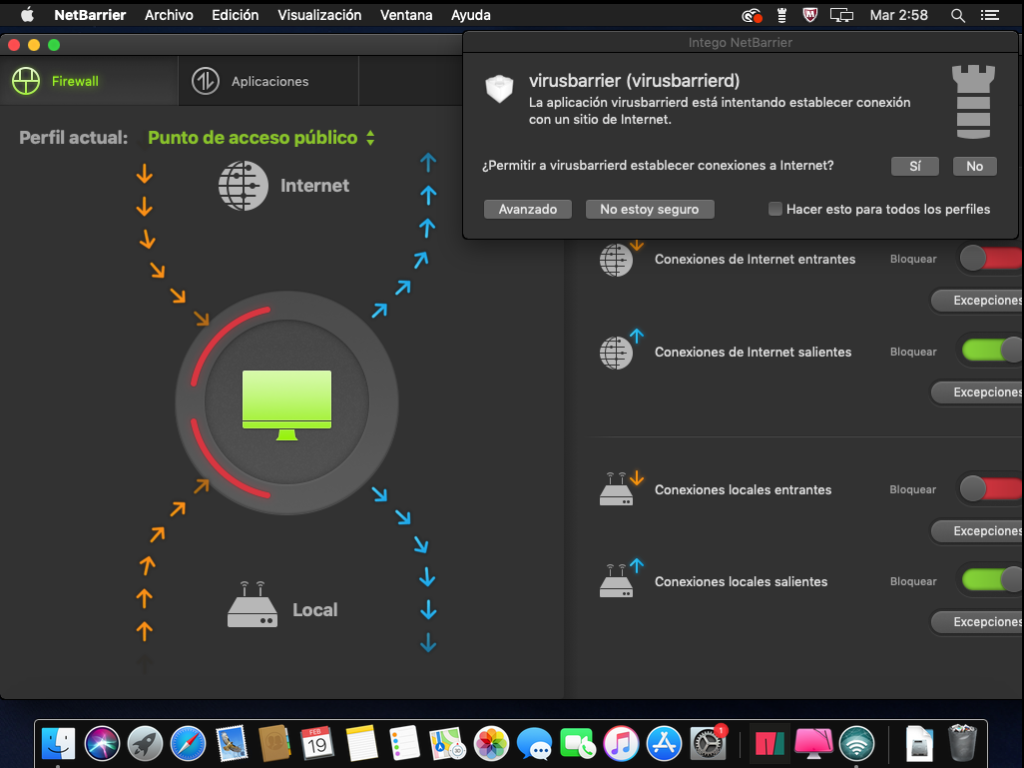Open the Edición menu
Screen dimensions: 1024x768
(235, 15)
